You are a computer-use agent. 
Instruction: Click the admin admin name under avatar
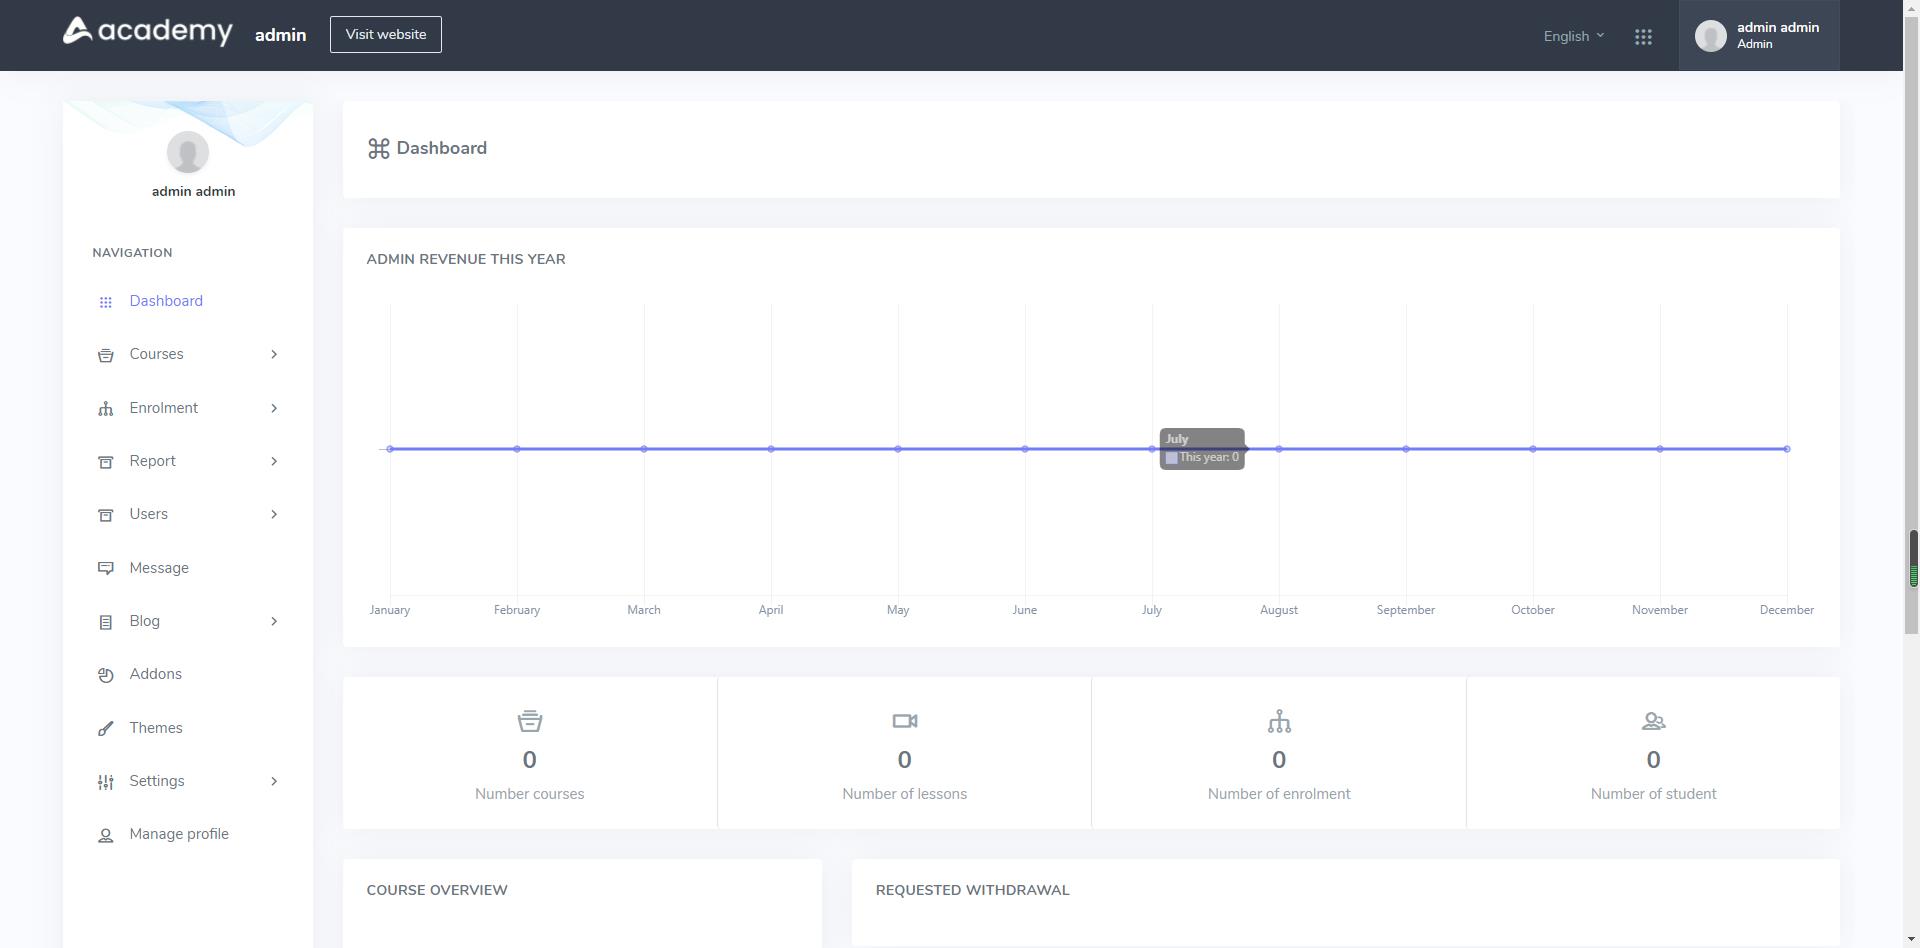[193, 191]
